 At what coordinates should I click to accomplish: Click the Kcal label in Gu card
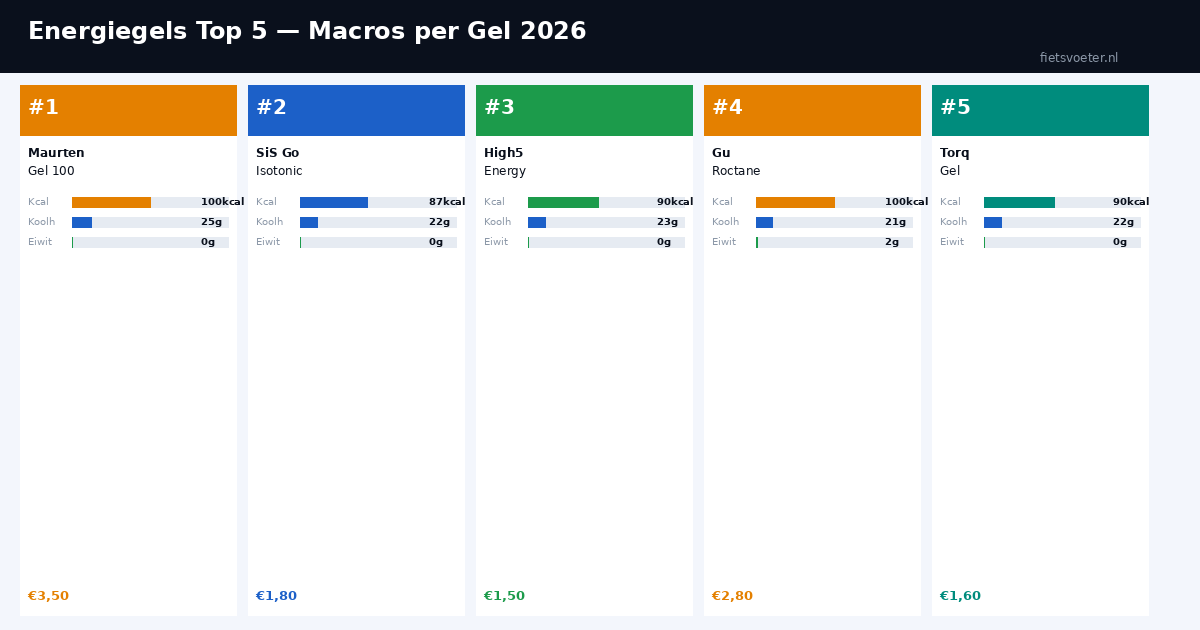tap(722, 202)
